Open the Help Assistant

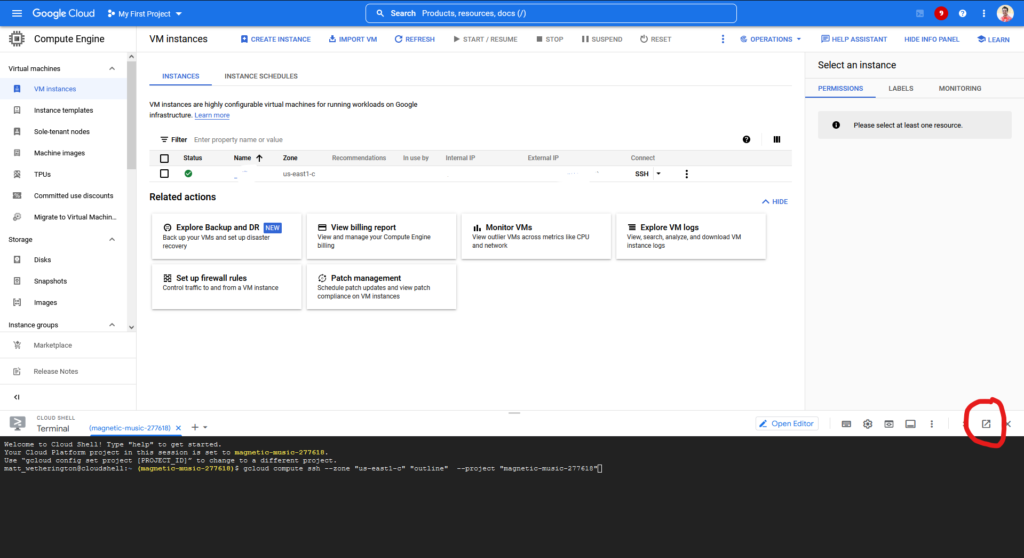(854, 39)
